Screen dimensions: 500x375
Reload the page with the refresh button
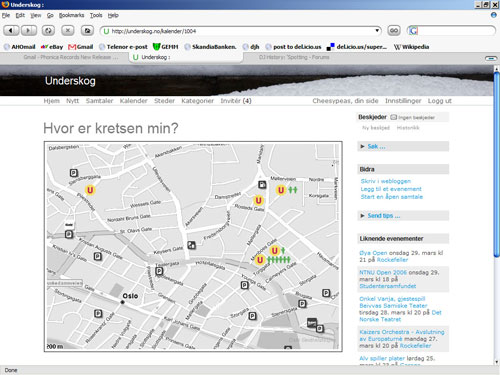pyautogui.click(x=48, y=31)
